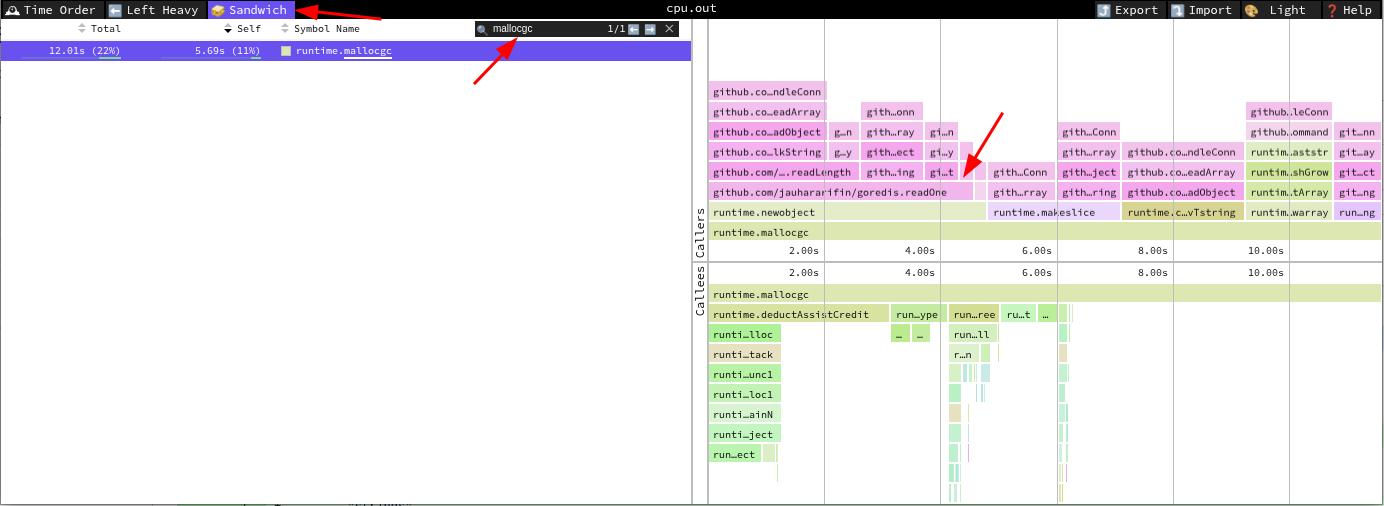The image size is (1384, 506).
Task: Go to next search result arrow
Action: point(650,29)
